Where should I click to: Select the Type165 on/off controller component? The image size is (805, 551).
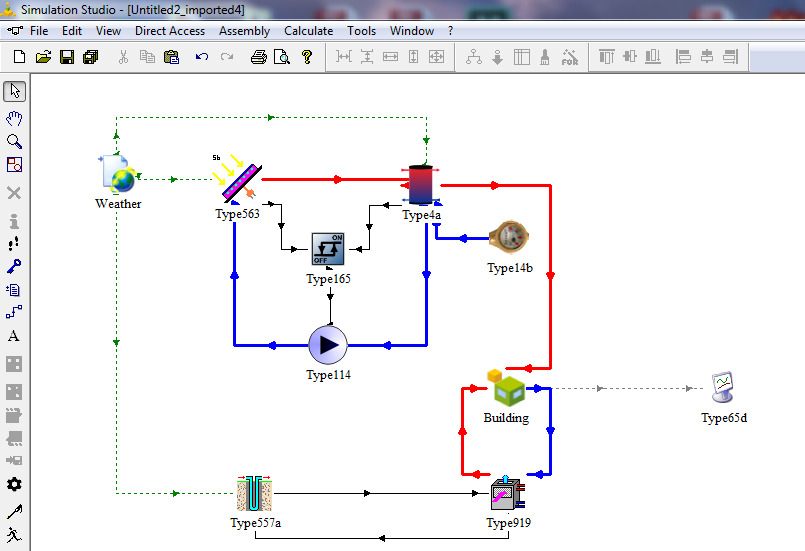328,249
